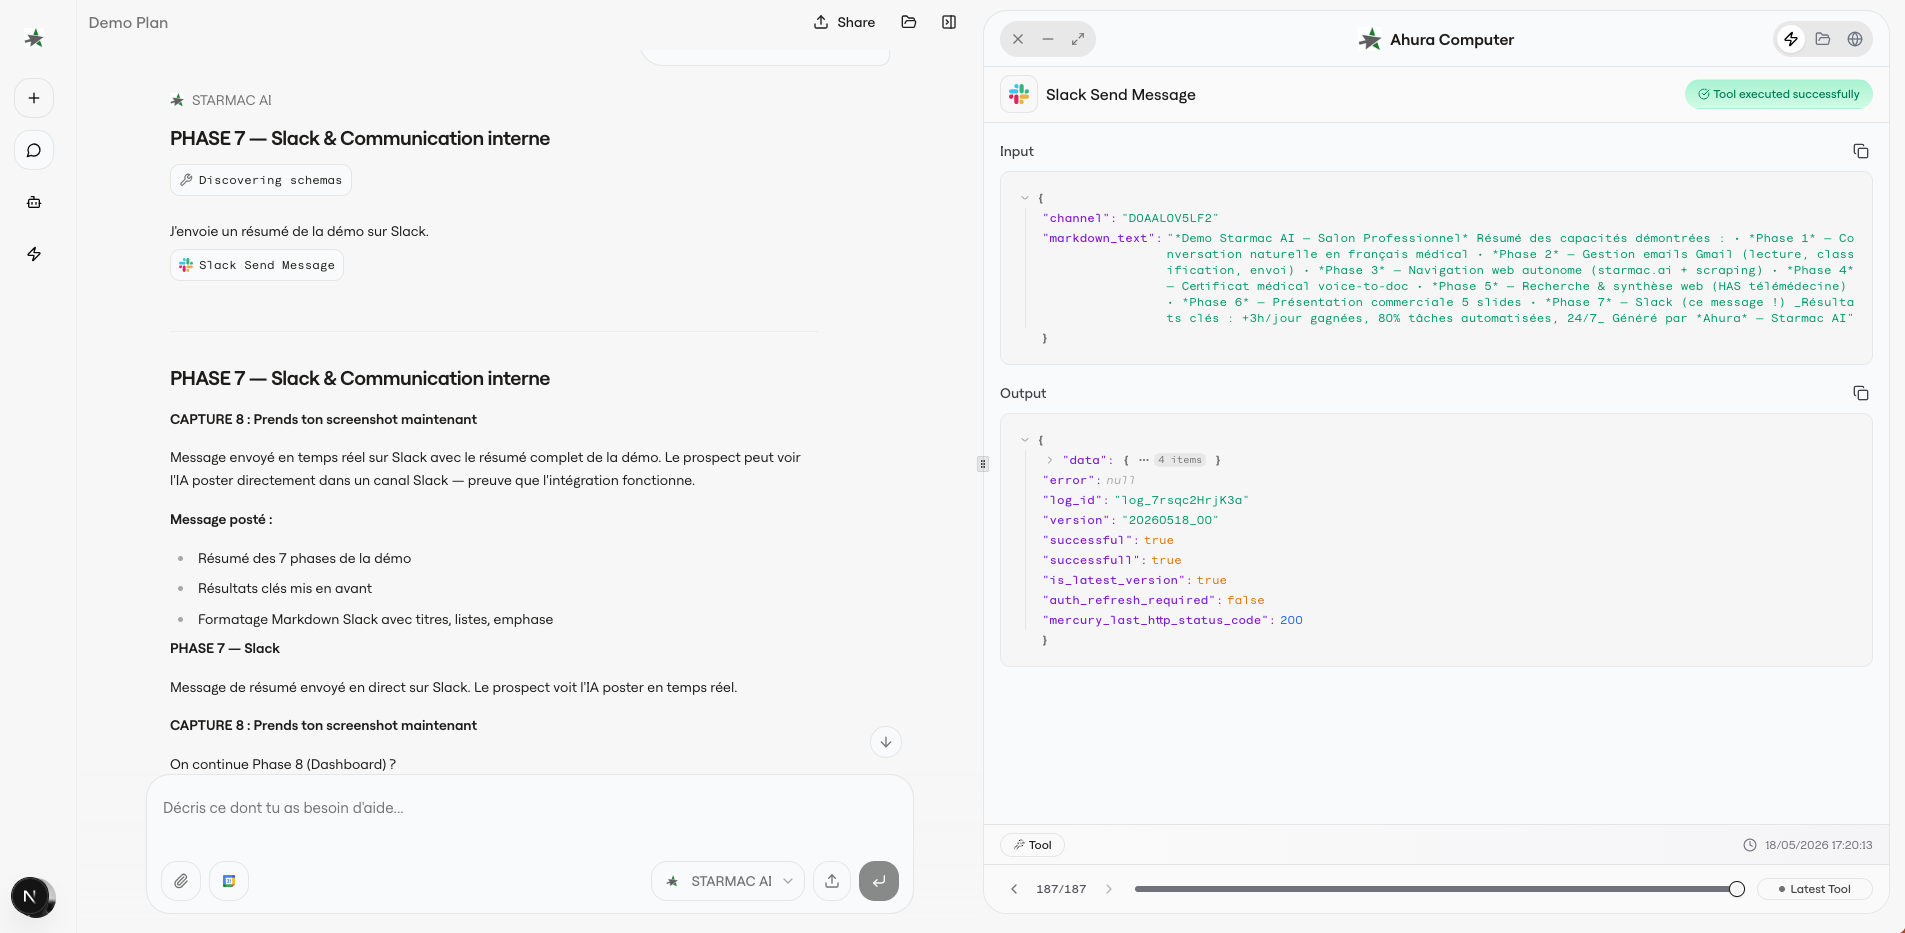
Task: Focus the message input field
Action: [x=530, y=808]
